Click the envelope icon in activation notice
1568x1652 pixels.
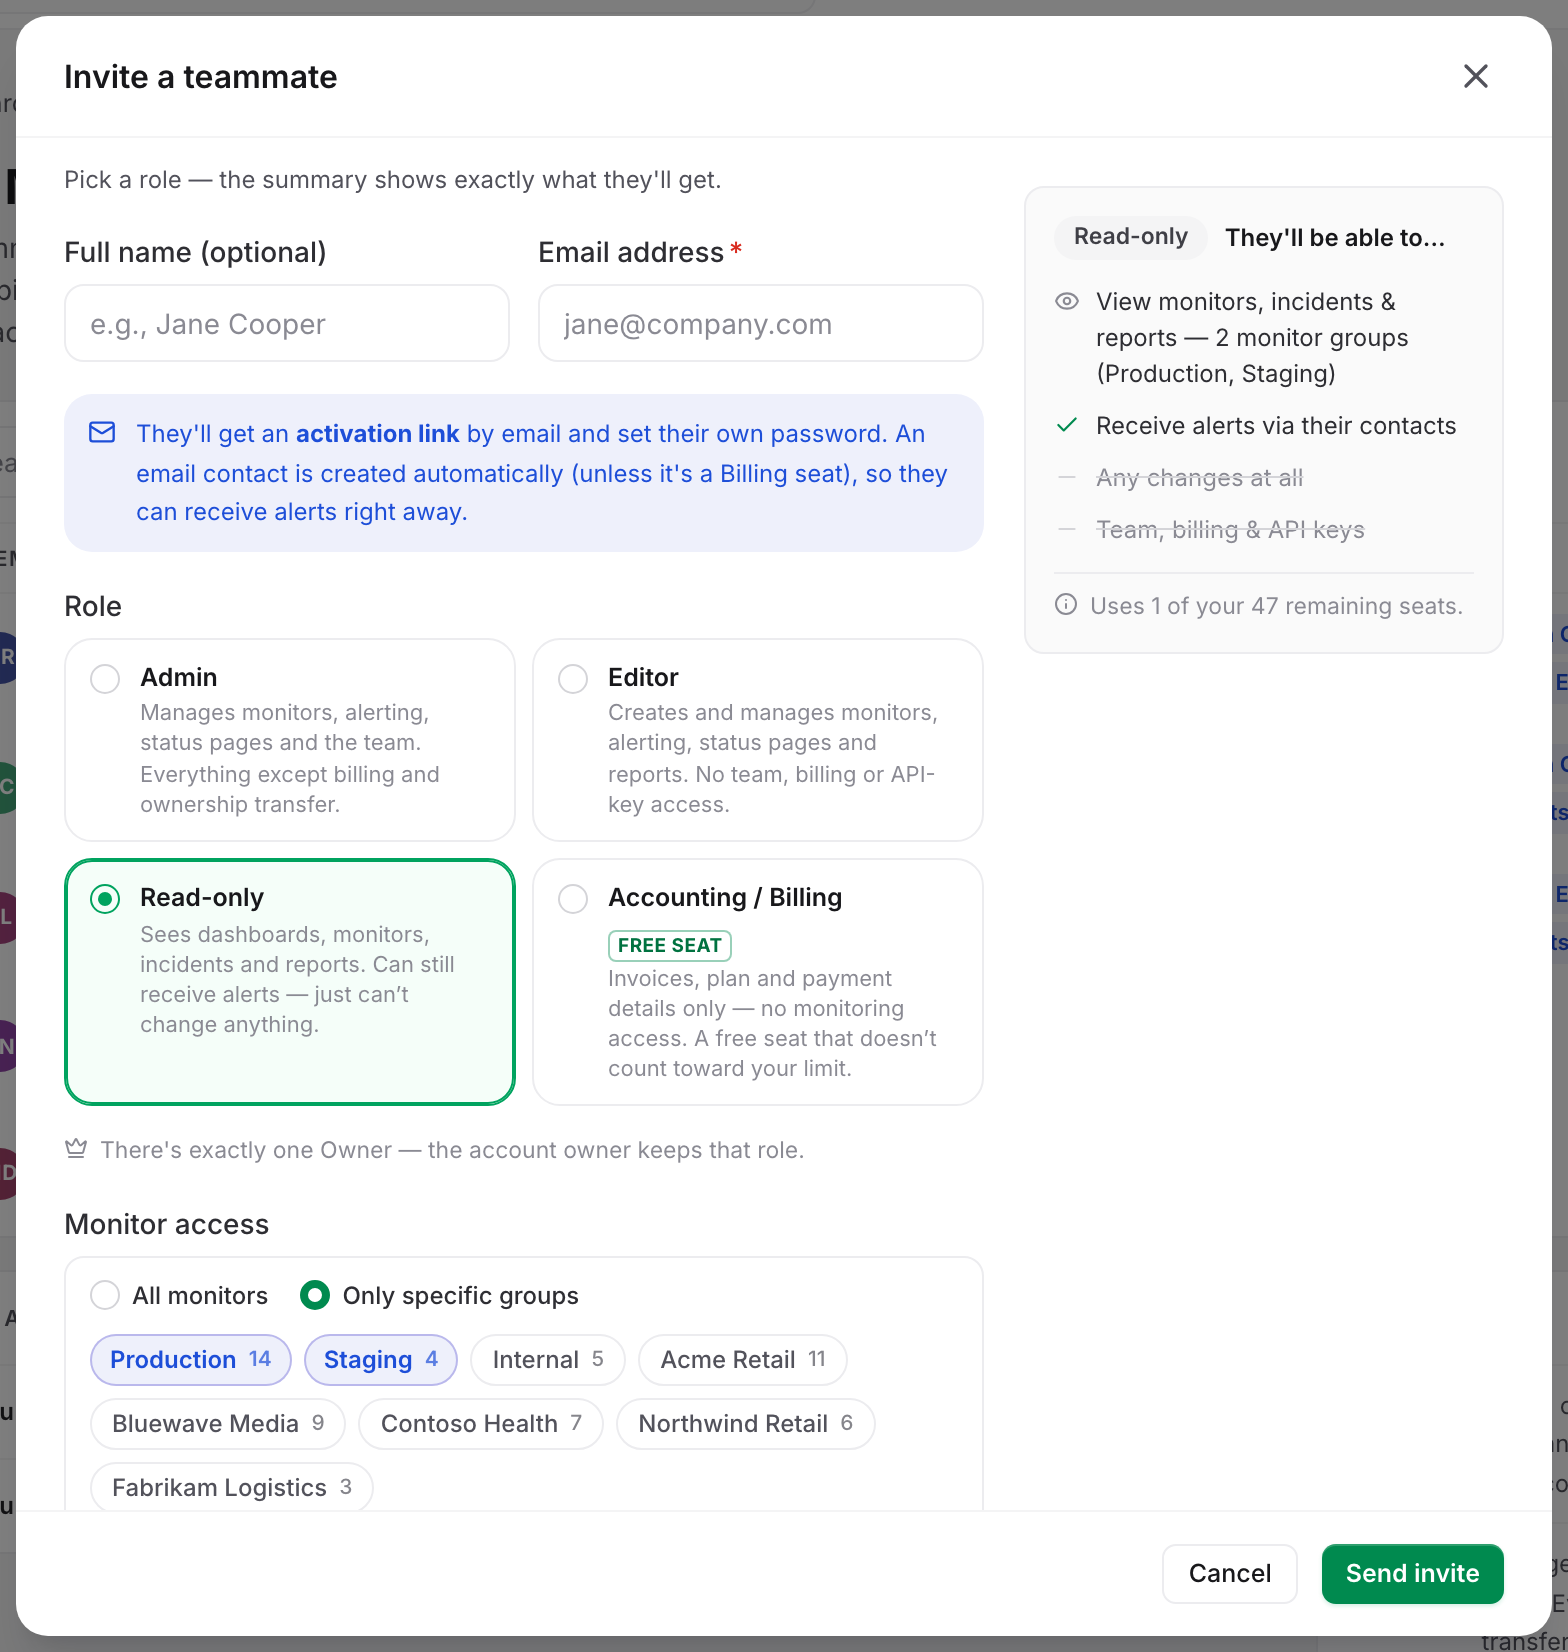click(x=102, y=433)
